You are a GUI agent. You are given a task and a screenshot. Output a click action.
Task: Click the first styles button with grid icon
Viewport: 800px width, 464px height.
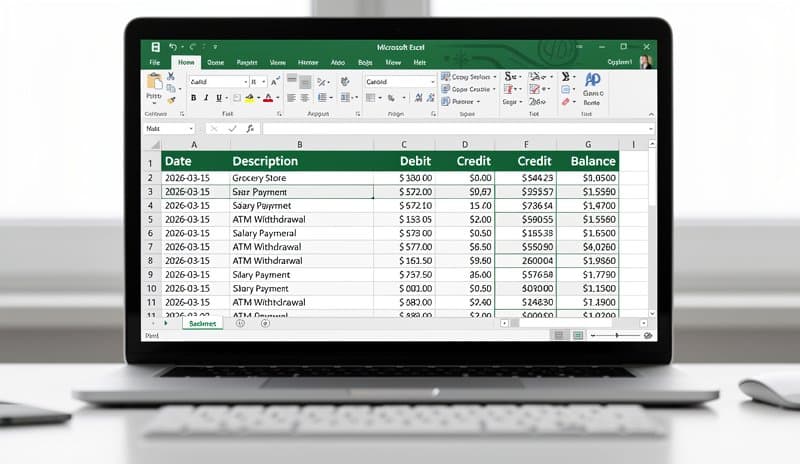click(x=468, y=77)
